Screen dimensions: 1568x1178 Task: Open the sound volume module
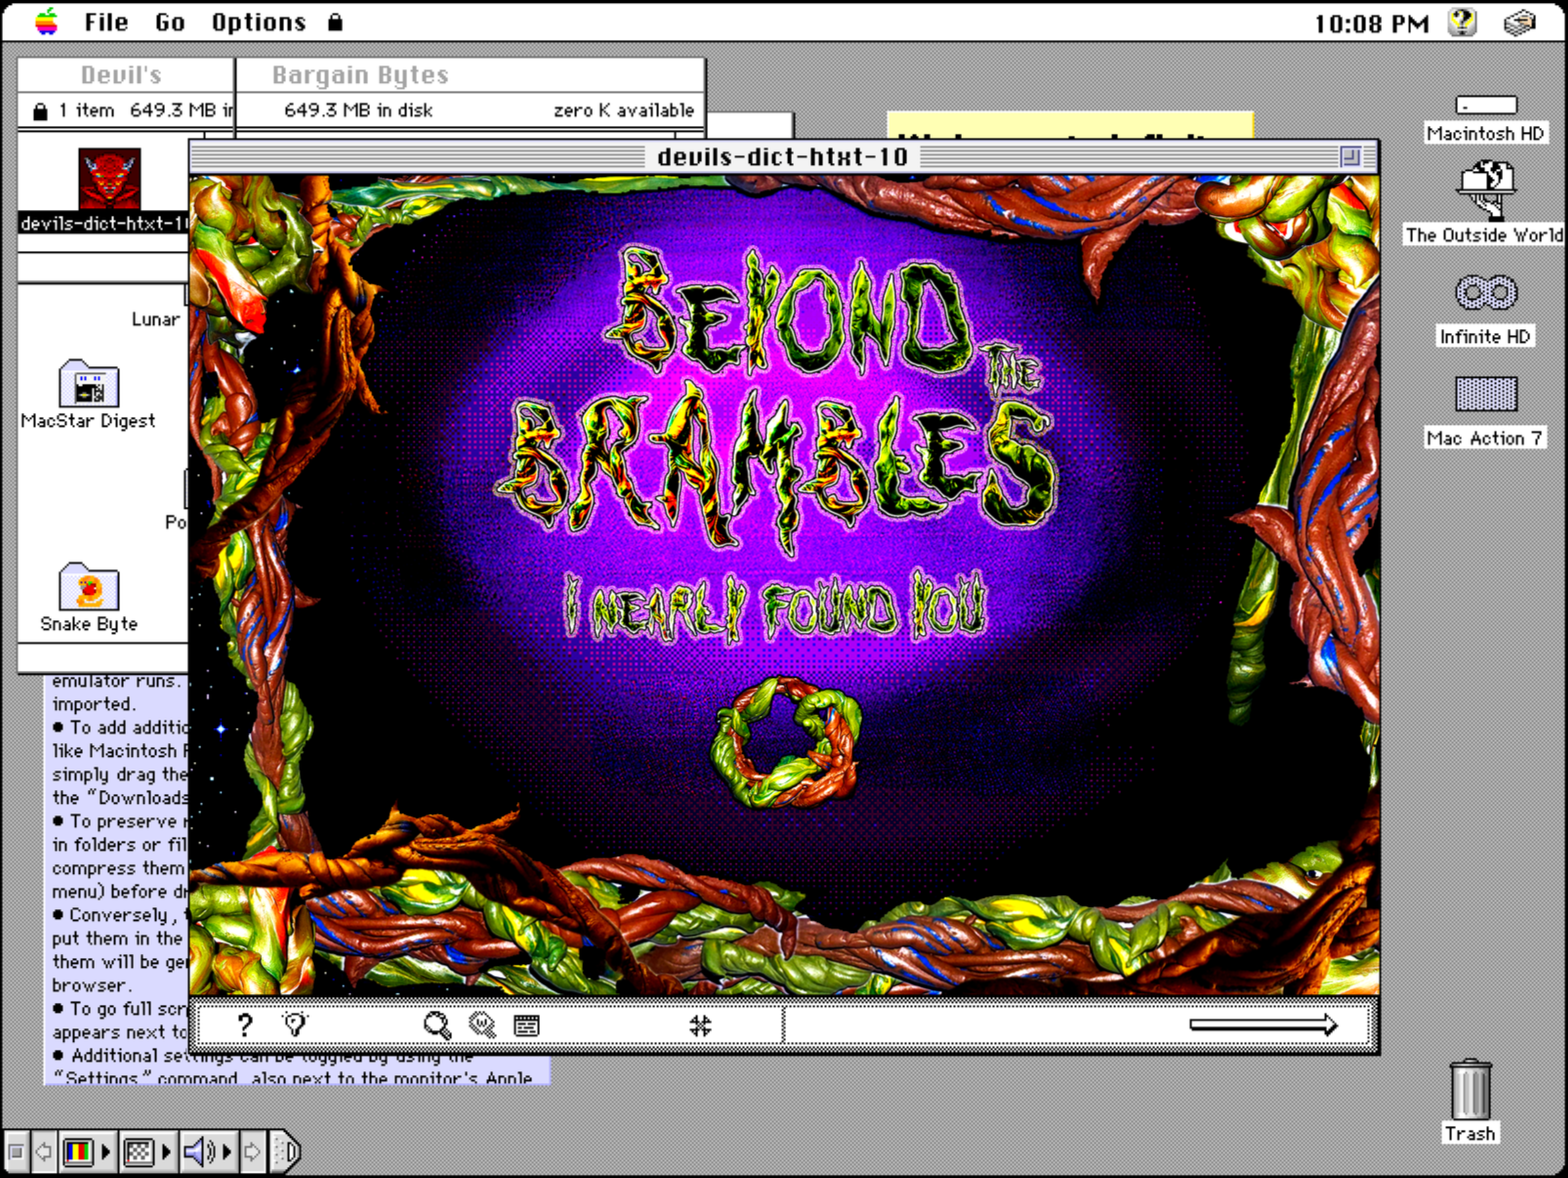point(199,1152)
